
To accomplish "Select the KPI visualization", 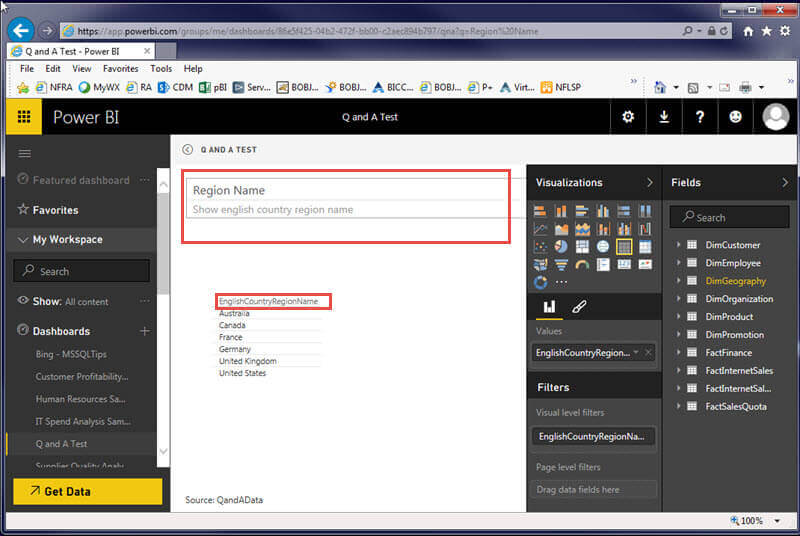I will click(x=645, y=264).
